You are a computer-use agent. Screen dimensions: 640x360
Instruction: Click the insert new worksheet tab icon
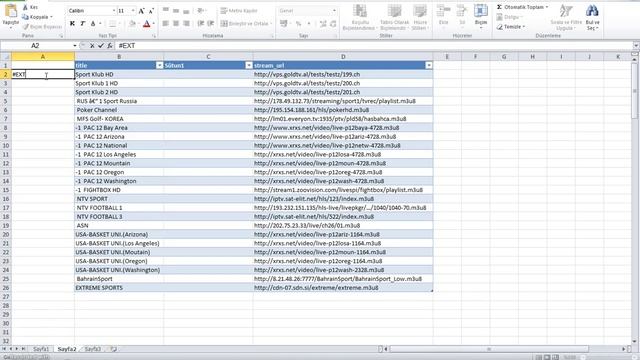coord(114,349)
